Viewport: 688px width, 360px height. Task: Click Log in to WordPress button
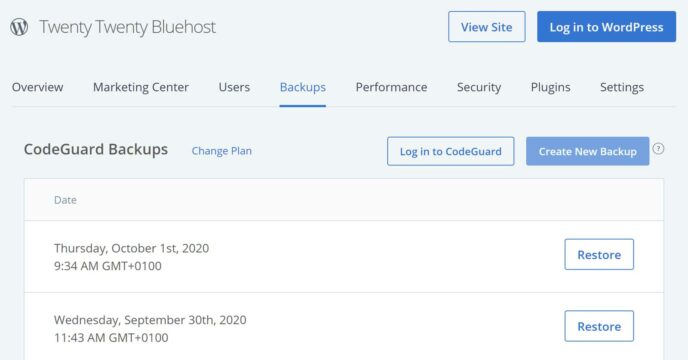(x=606, y=27)
